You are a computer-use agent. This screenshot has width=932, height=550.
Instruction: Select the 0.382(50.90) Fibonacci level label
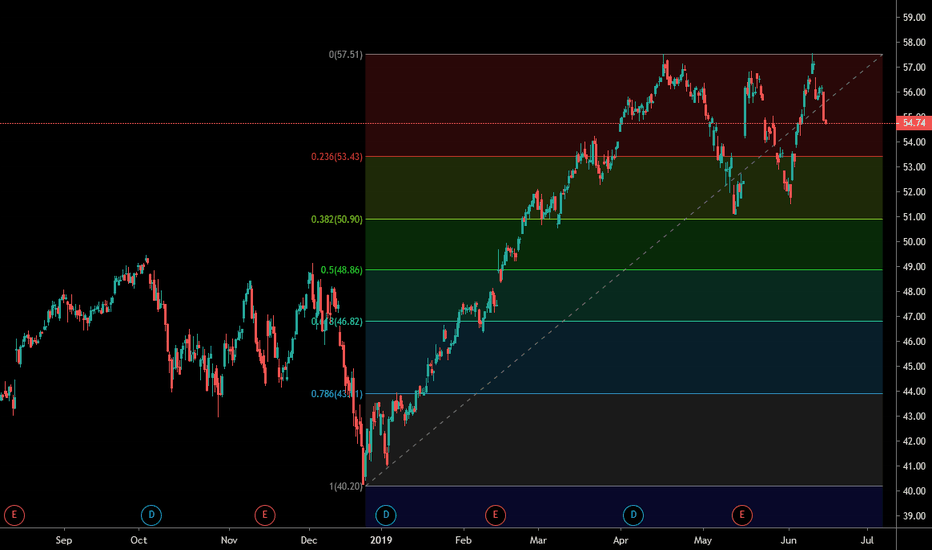point(336,219)
